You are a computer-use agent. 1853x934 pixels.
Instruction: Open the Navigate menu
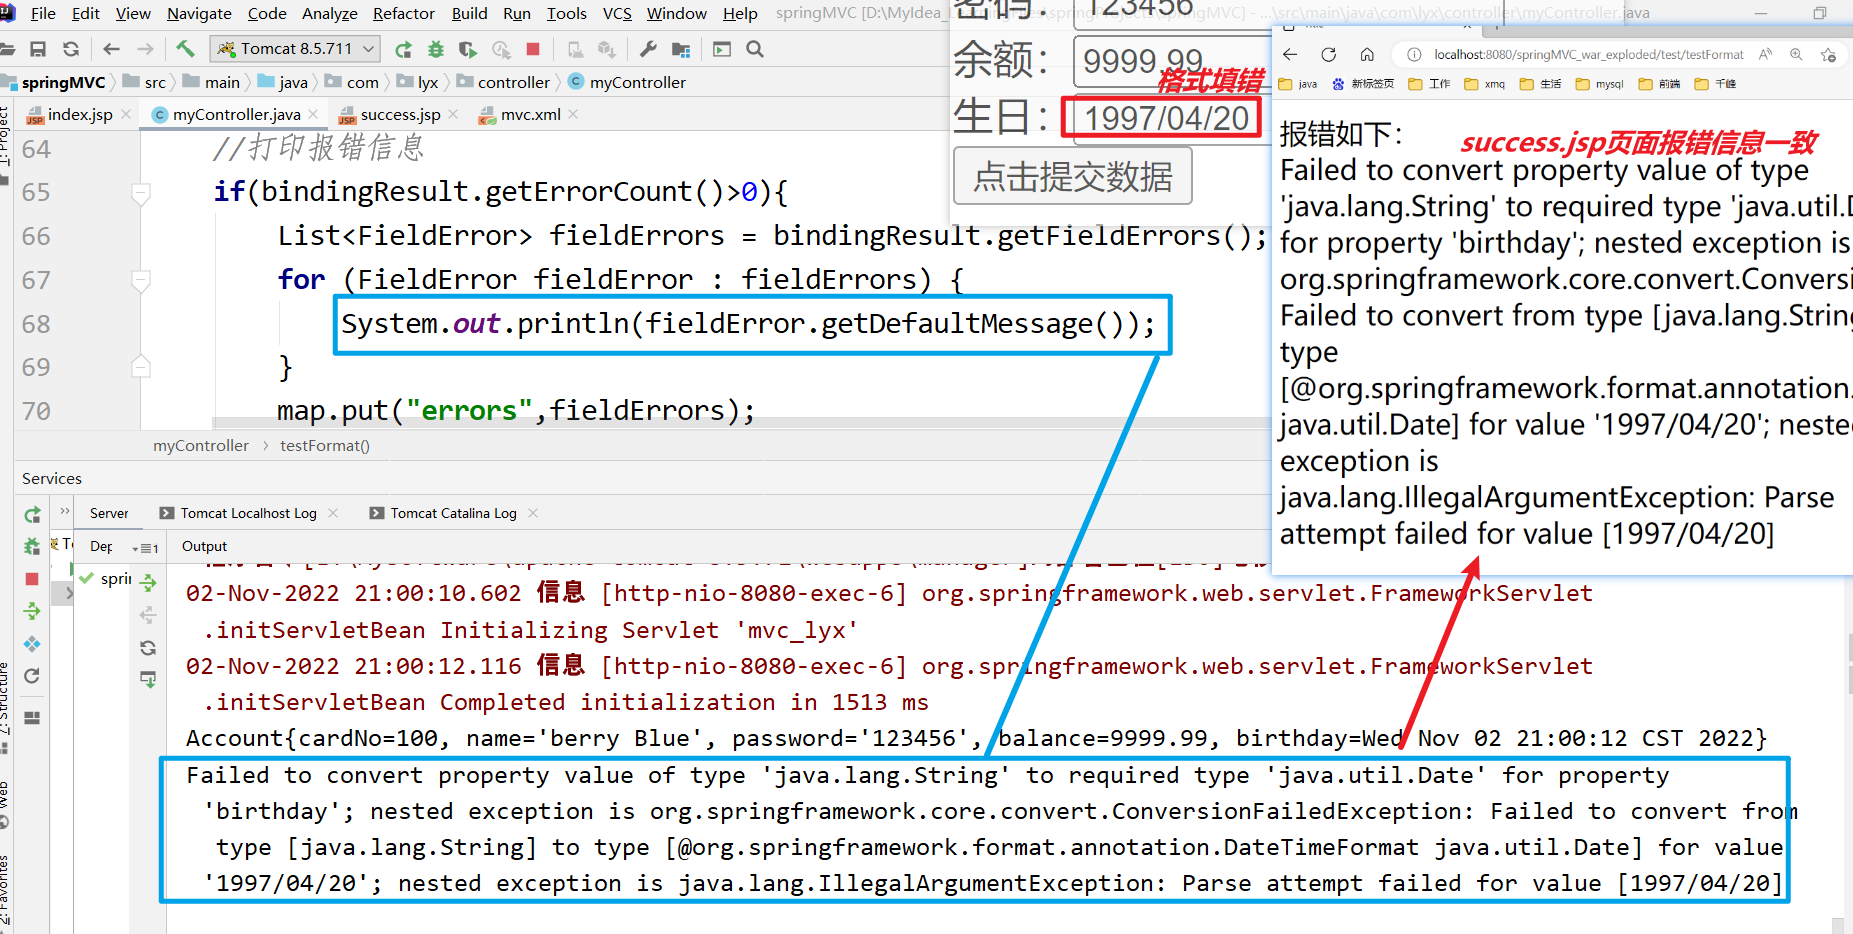point(199,13)
